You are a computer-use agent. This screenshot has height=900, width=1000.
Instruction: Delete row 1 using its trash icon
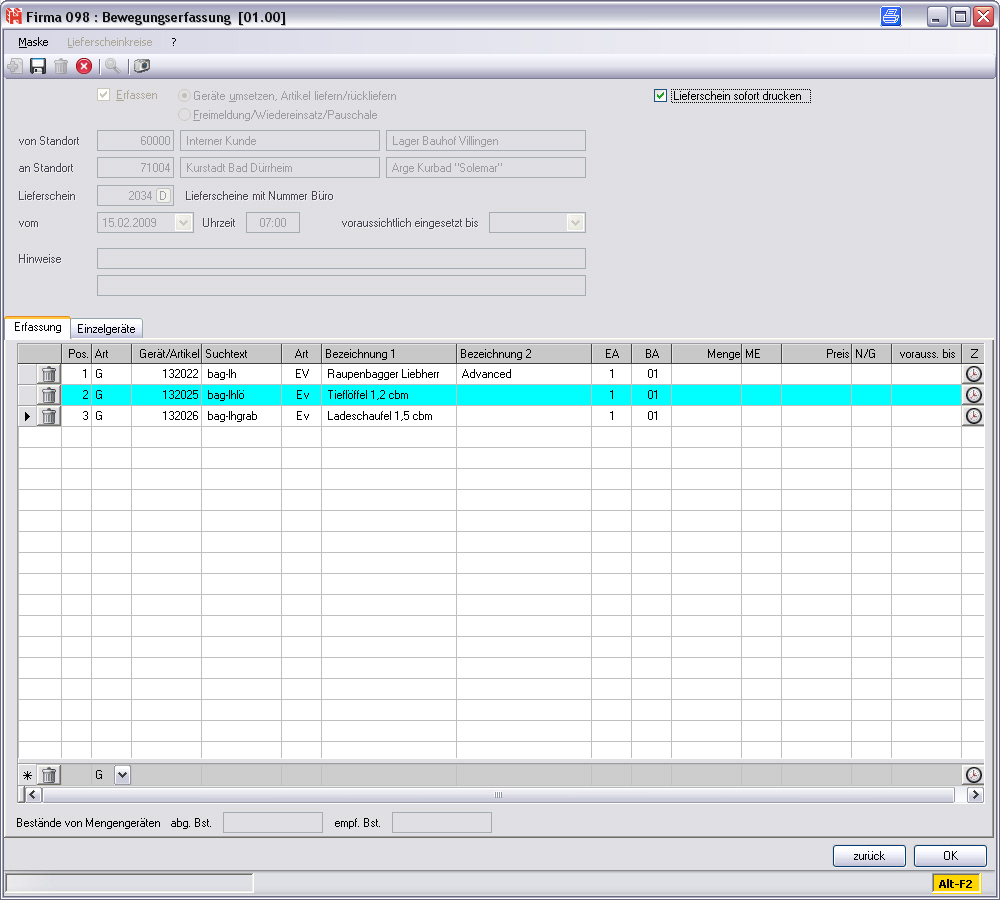[49, 374]
